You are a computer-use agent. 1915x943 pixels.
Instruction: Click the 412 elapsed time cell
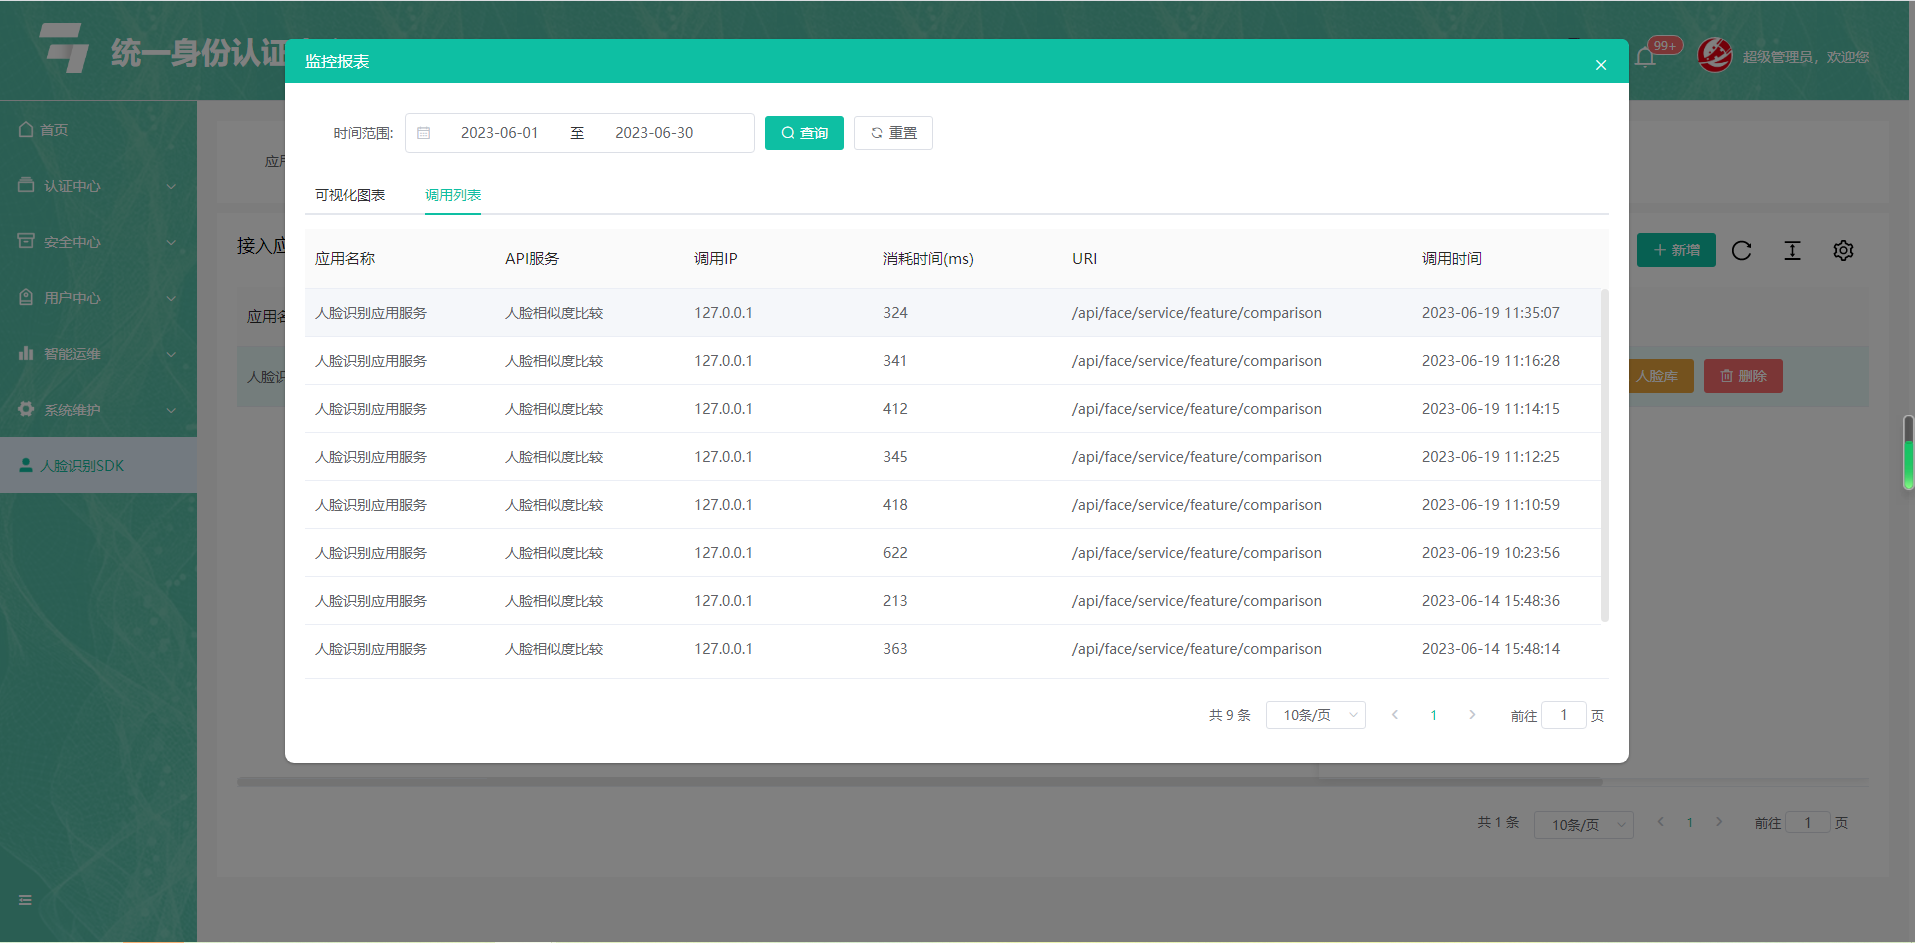coord(895,409)
